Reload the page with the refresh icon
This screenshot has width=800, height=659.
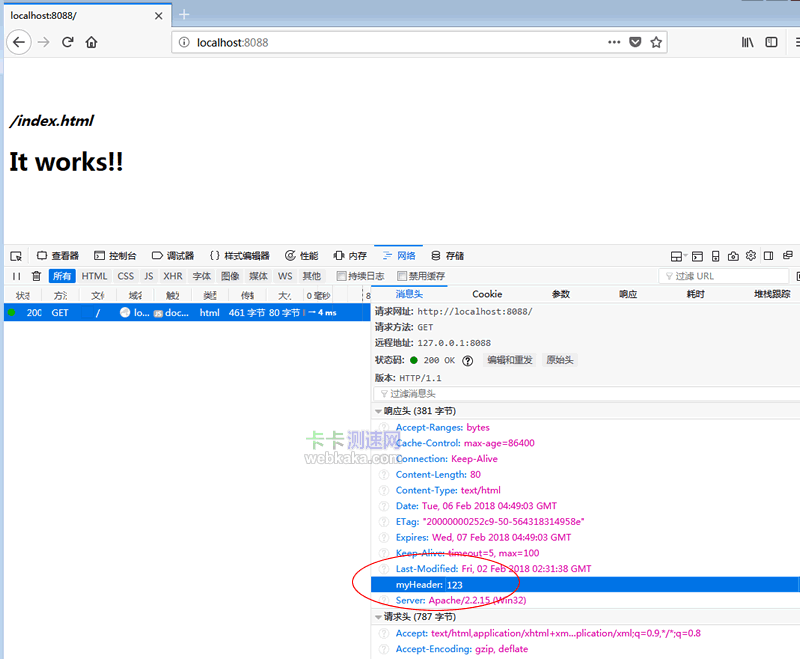[x=68, y=42]
